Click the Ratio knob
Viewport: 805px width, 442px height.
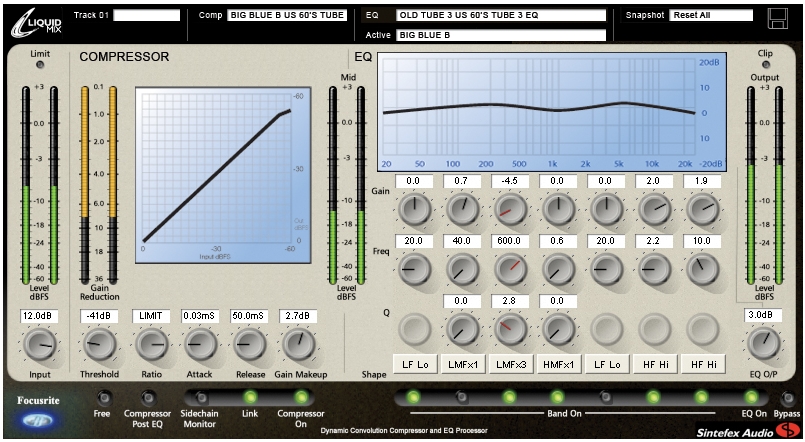tap(152, 344)
